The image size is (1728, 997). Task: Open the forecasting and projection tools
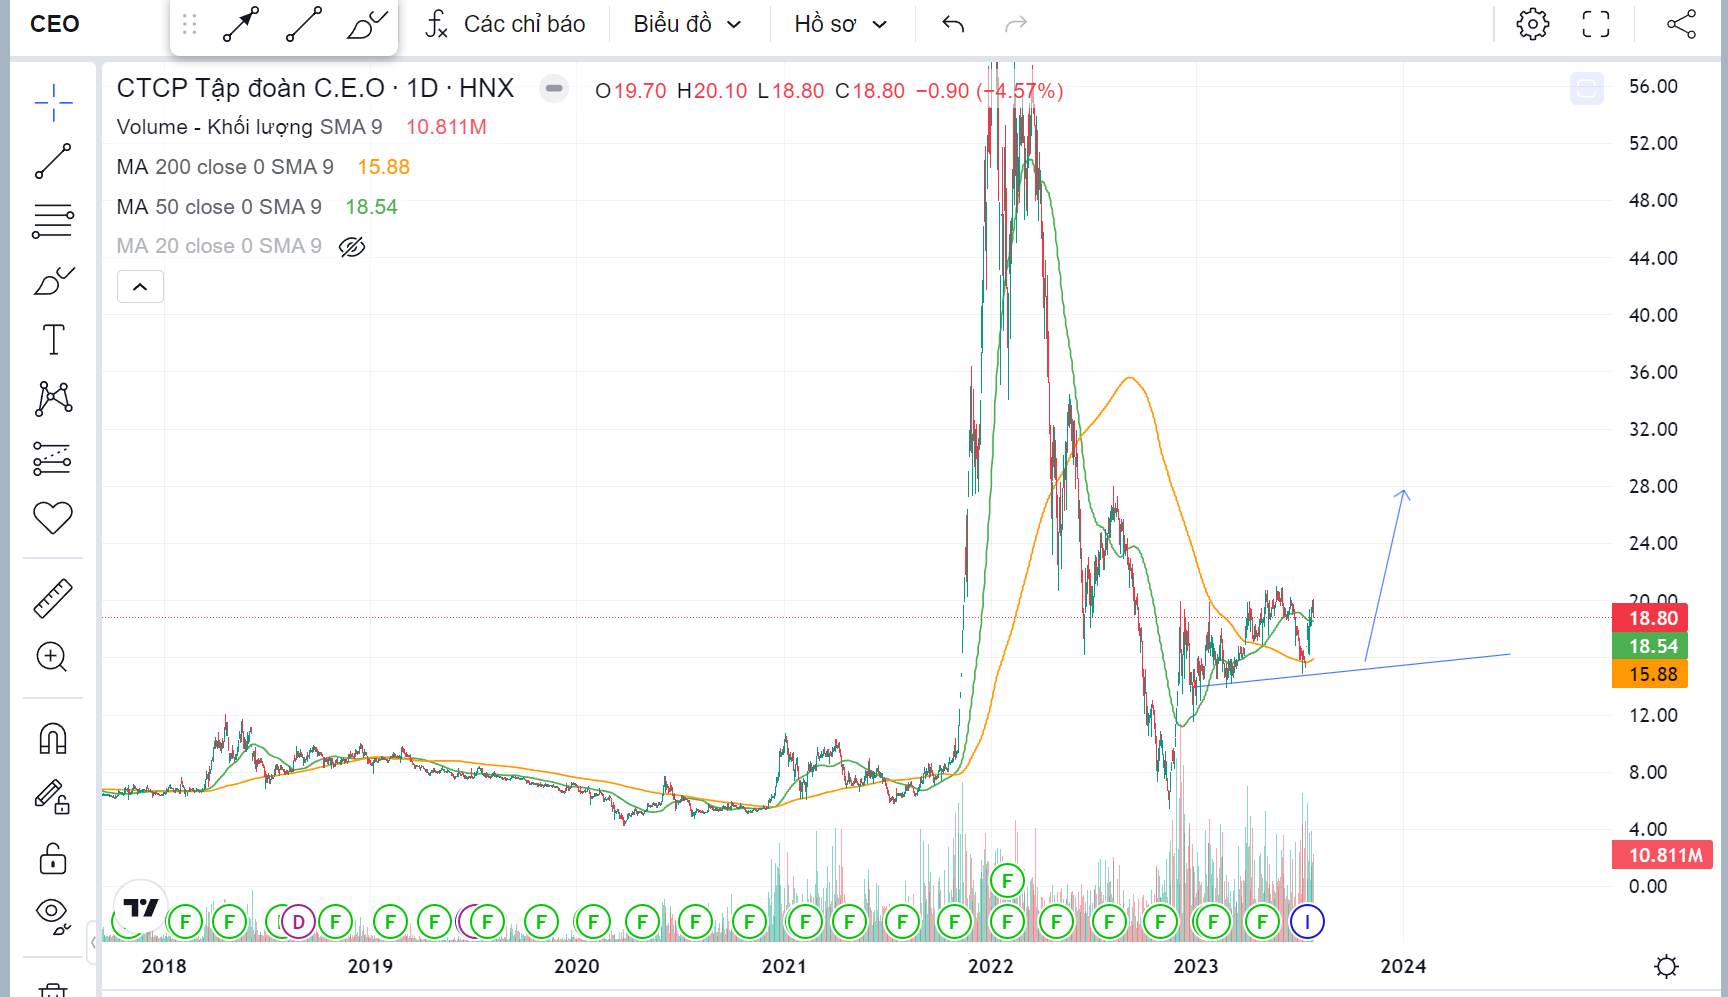(x=53, y=458)
